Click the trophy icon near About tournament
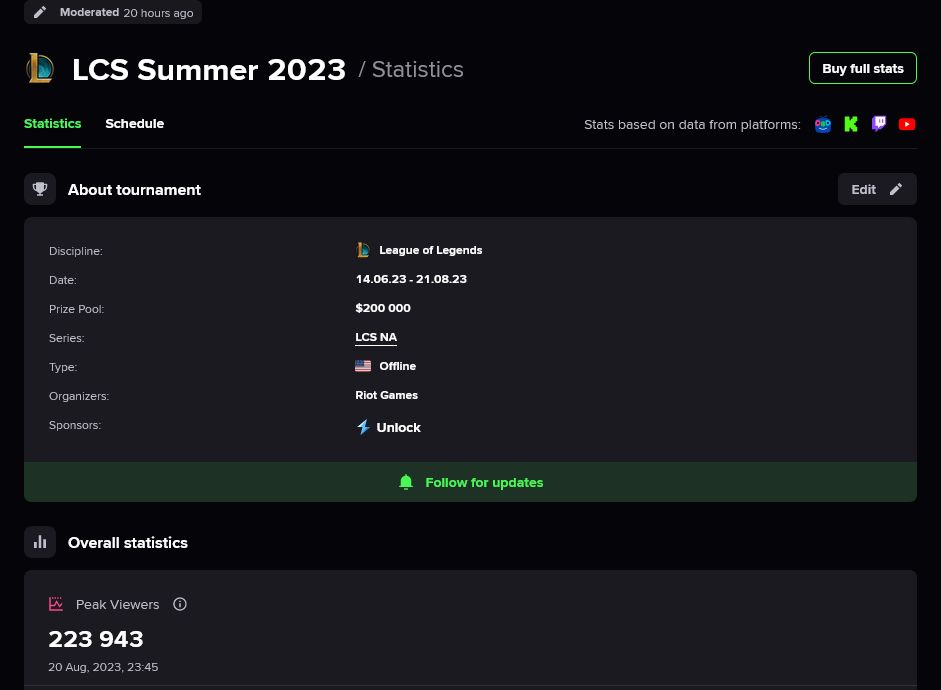Screen dimensions: 941x690 [x=40, y=189]
